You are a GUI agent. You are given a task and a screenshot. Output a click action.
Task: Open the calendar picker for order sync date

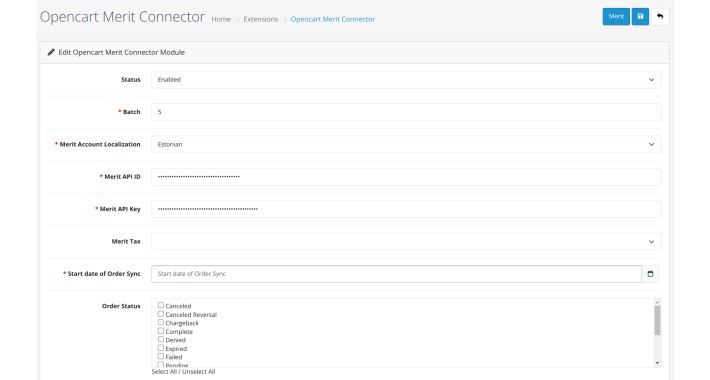[x=650, y=274]
